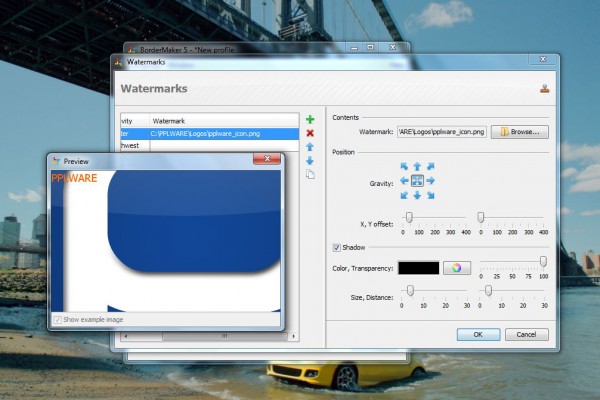Image resolution: width=600 pixels, height=400 pixels.
Task: Click the black shadow color swatch
Action: click(419, 268)
